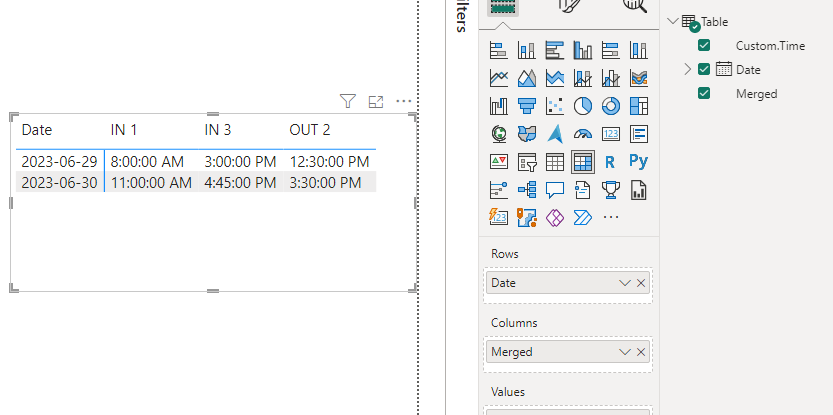Select the Decomposition tree visual
Screen dimensions: 833x415
(x=526, y=189)
